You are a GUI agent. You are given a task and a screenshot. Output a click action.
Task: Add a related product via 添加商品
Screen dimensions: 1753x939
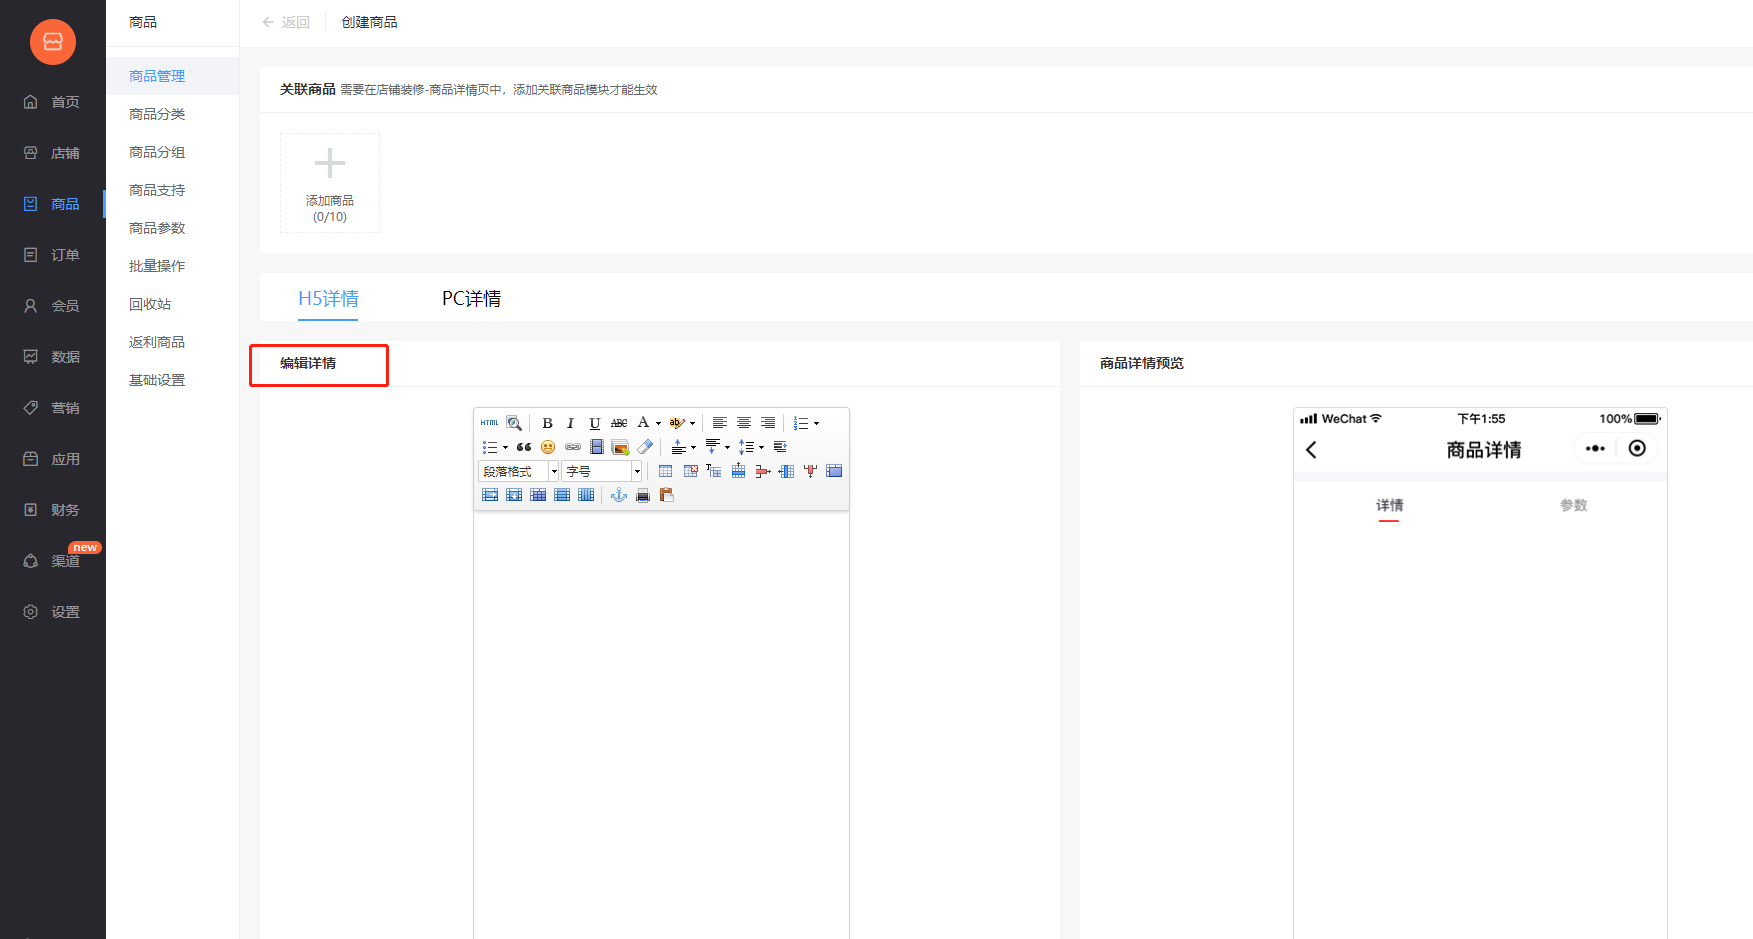[330, 183]
